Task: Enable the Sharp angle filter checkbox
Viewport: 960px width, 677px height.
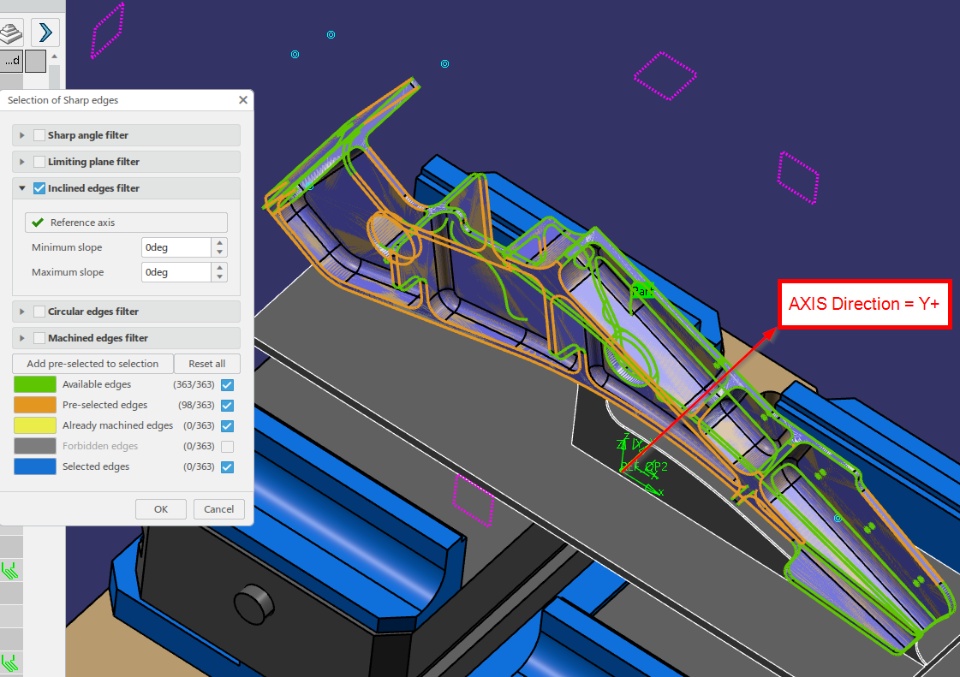Action: (39, 135)
